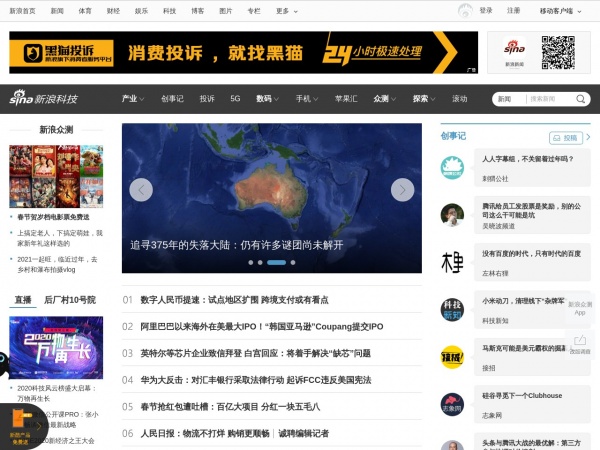Open carousel caption 追寻375年的失落大陆
Image resolution: width=600 pixels, height=450 pixels.
click(x=236, y=245)
